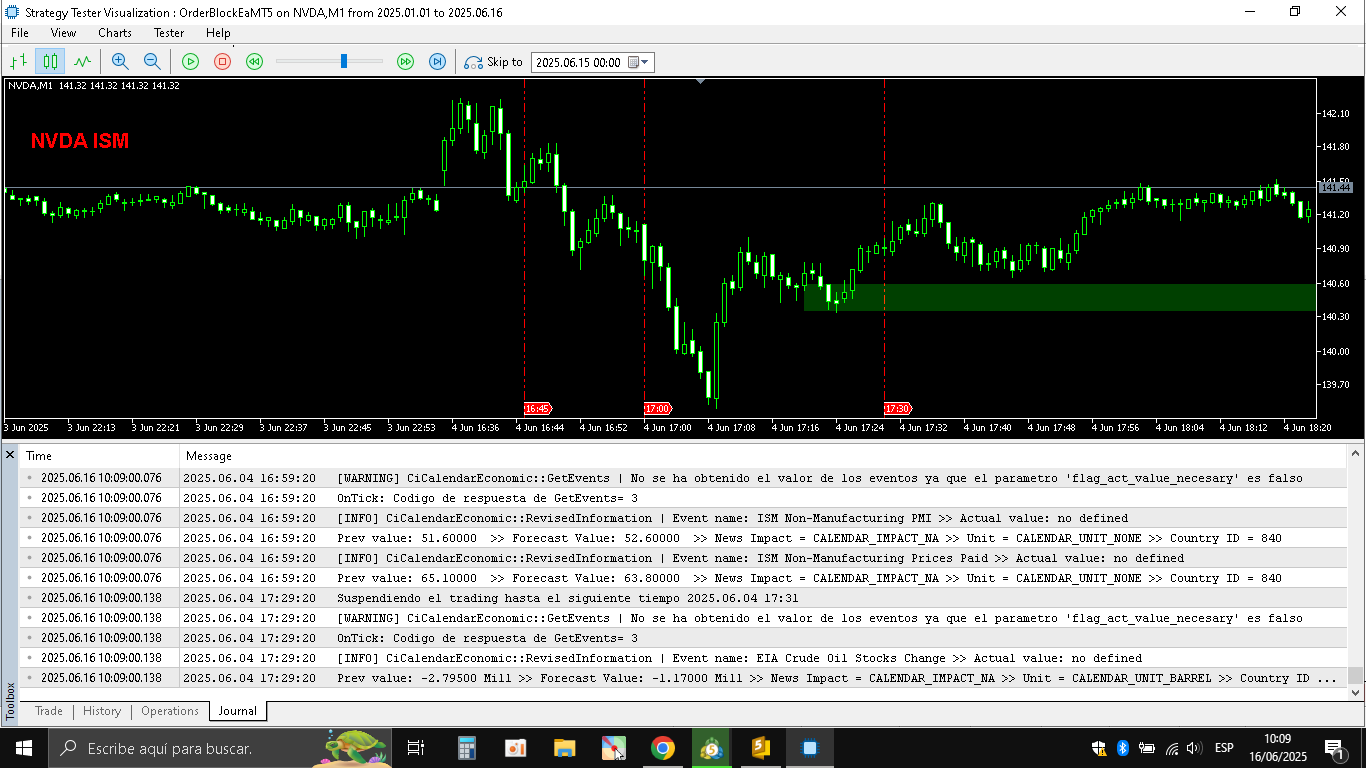Switch chart to line chart mode
The width and height of the screenshot is (1366, 768).
[82, 62]
